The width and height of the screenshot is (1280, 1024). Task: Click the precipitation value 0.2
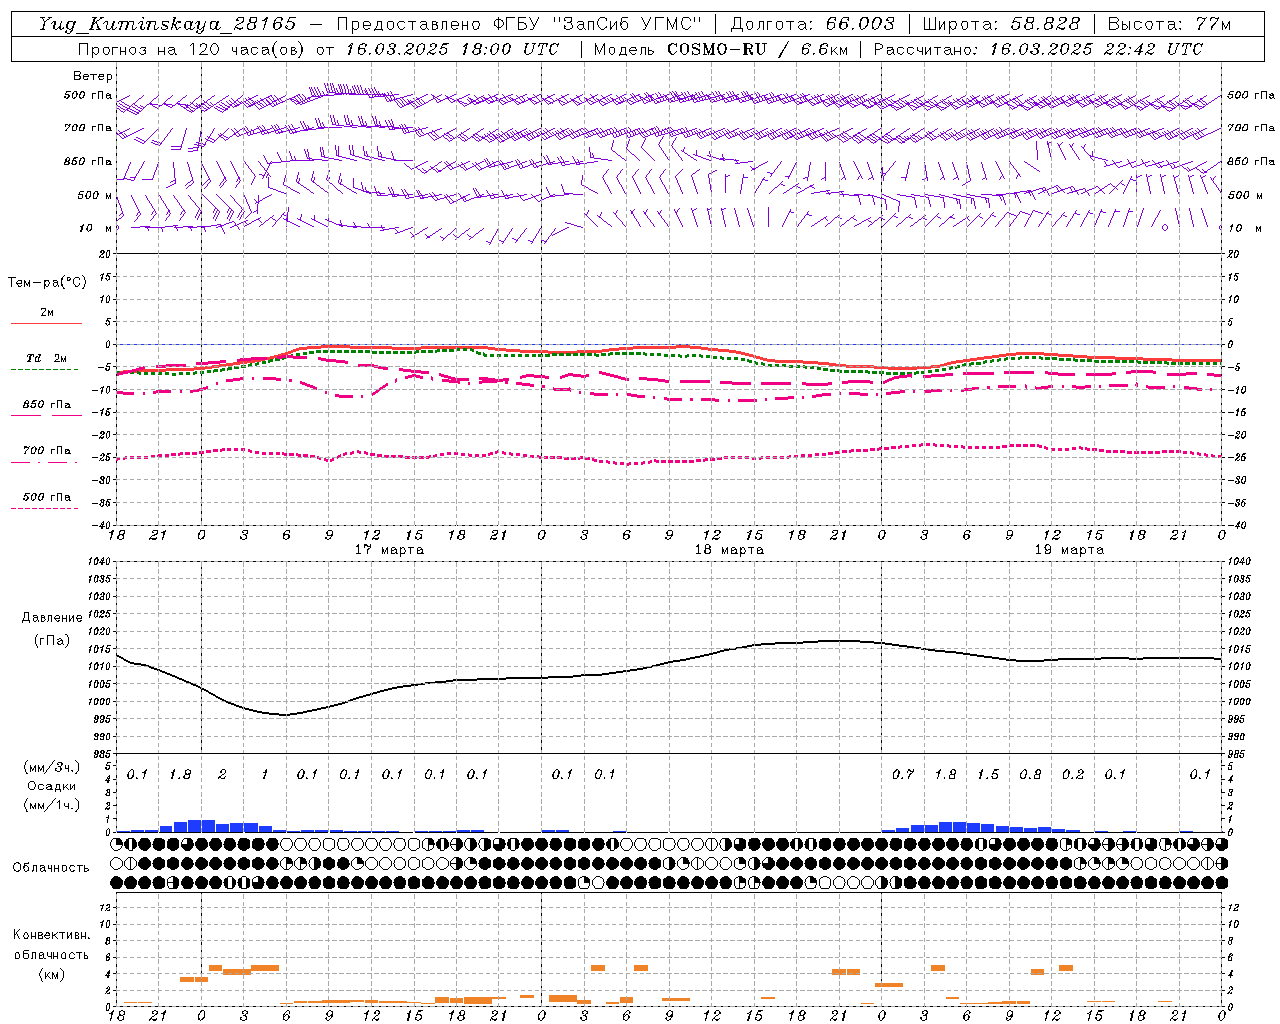(1073, 774)
